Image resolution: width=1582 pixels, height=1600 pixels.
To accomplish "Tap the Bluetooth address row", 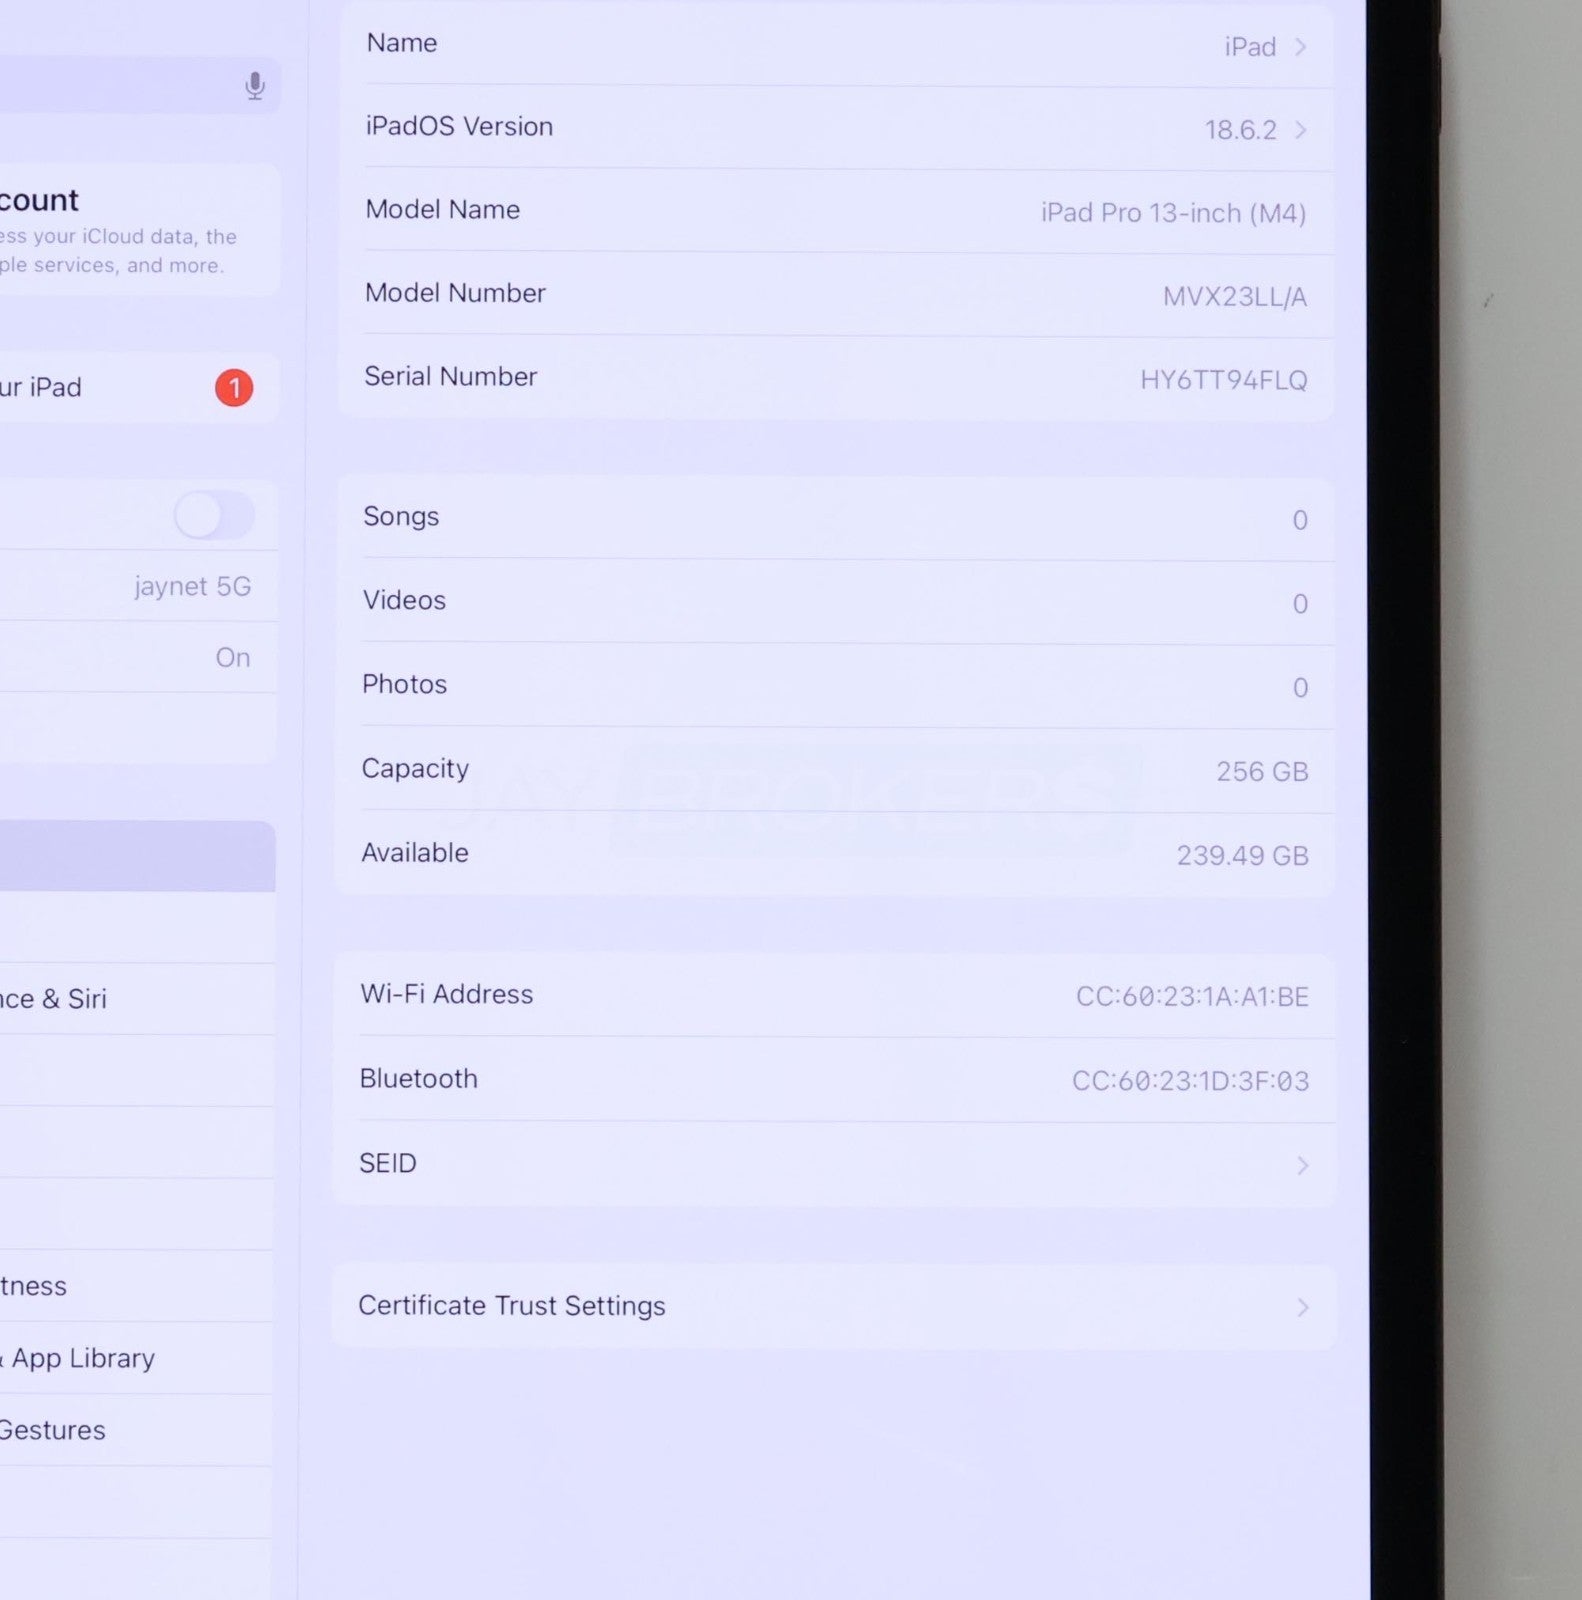I will (x=835, y=1080).
